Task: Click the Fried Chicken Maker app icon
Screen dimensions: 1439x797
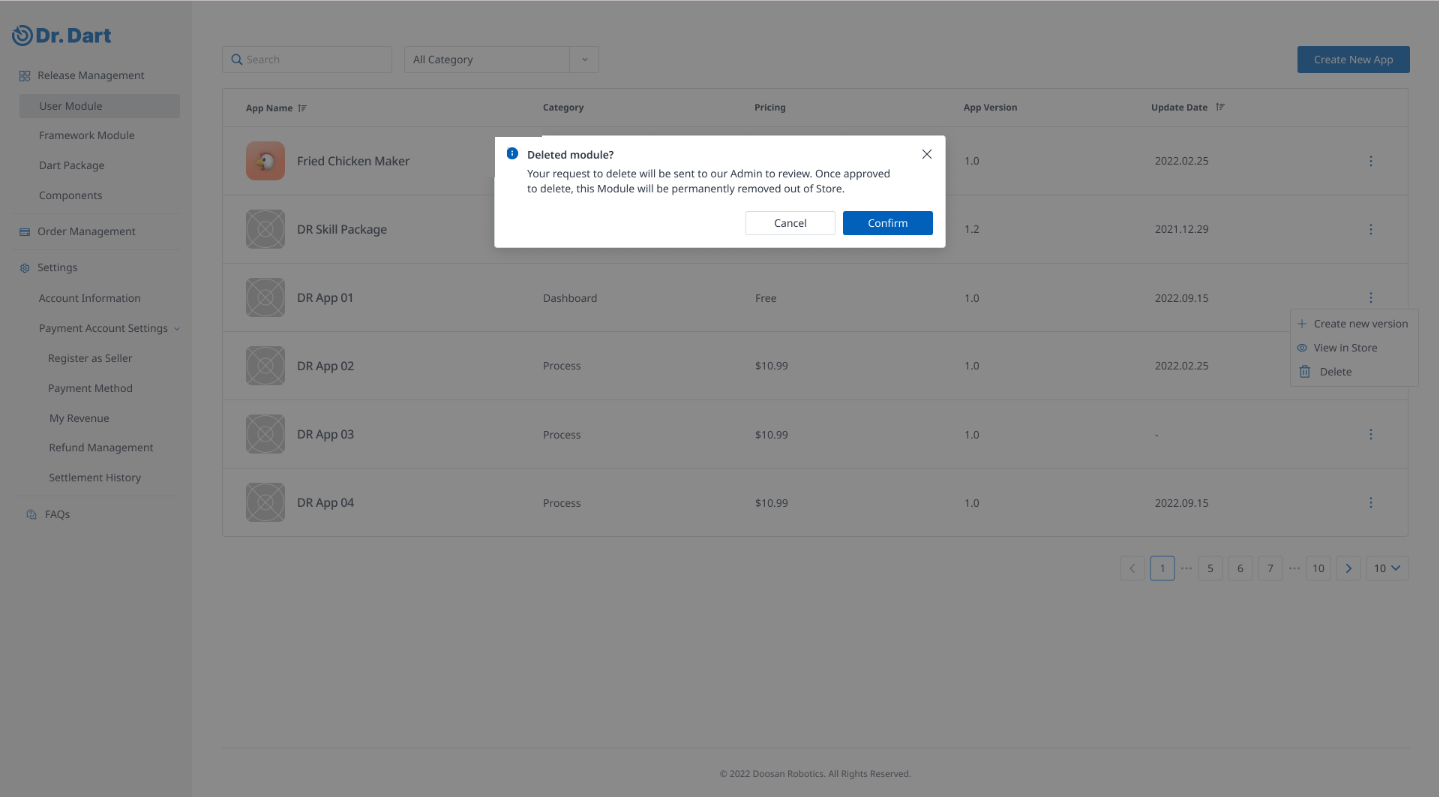Action: 265,161
